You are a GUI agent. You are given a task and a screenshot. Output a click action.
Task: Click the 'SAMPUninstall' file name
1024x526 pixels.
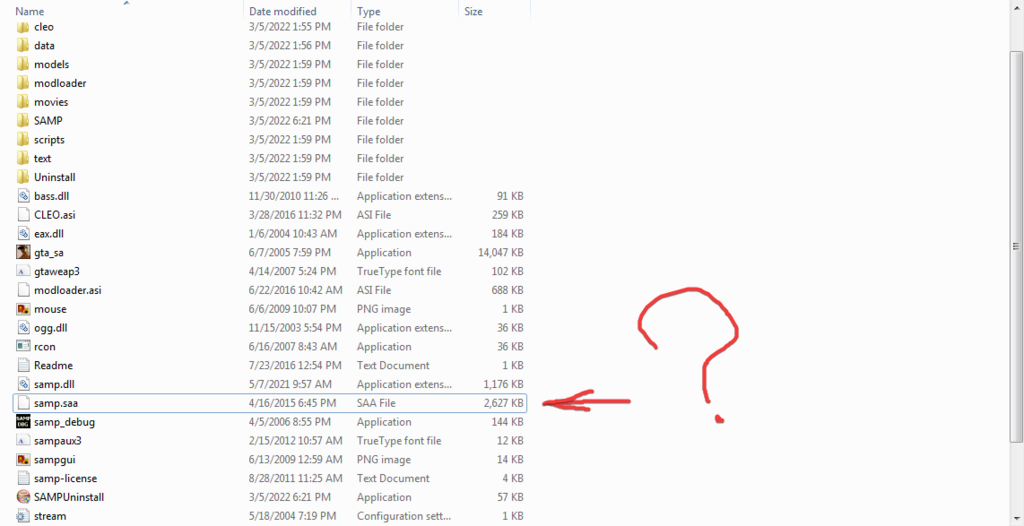(69, 497)
